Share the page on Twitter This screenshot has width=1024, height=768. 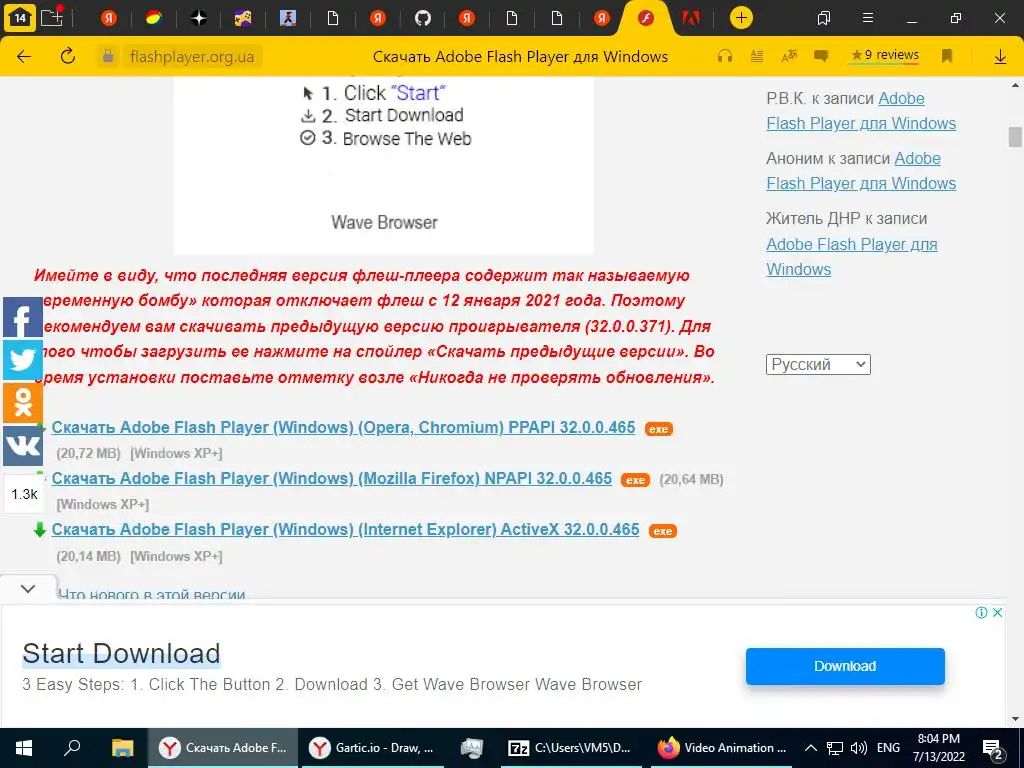pyautogui.click(x=23, y=360)
